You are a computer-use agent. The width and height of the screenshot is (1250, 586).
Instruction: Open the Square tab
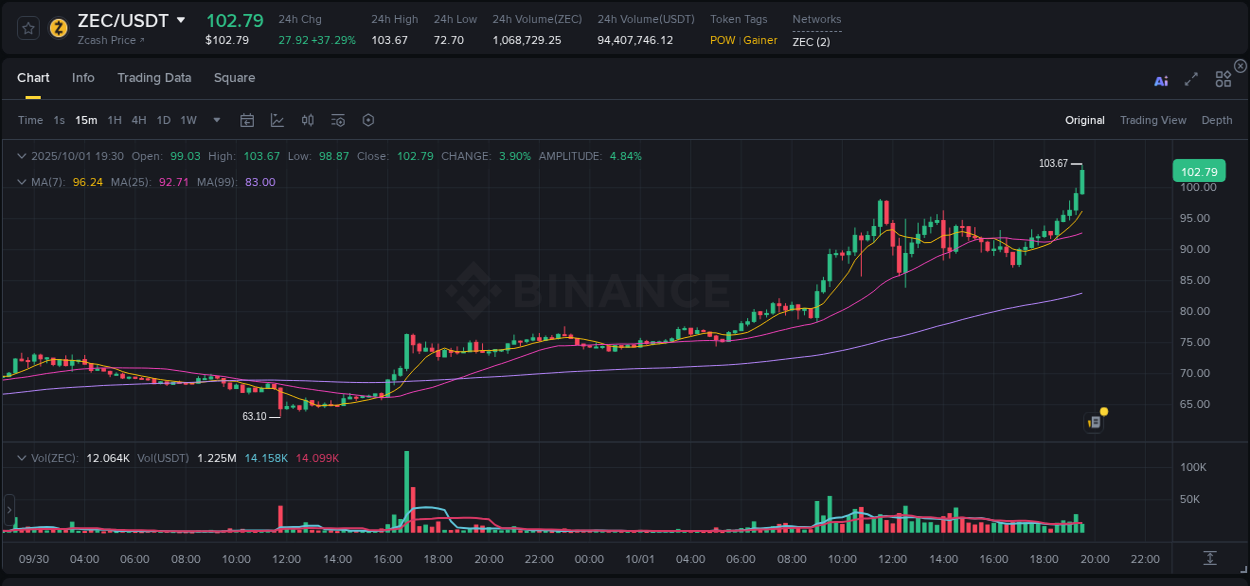coord(234,77)
